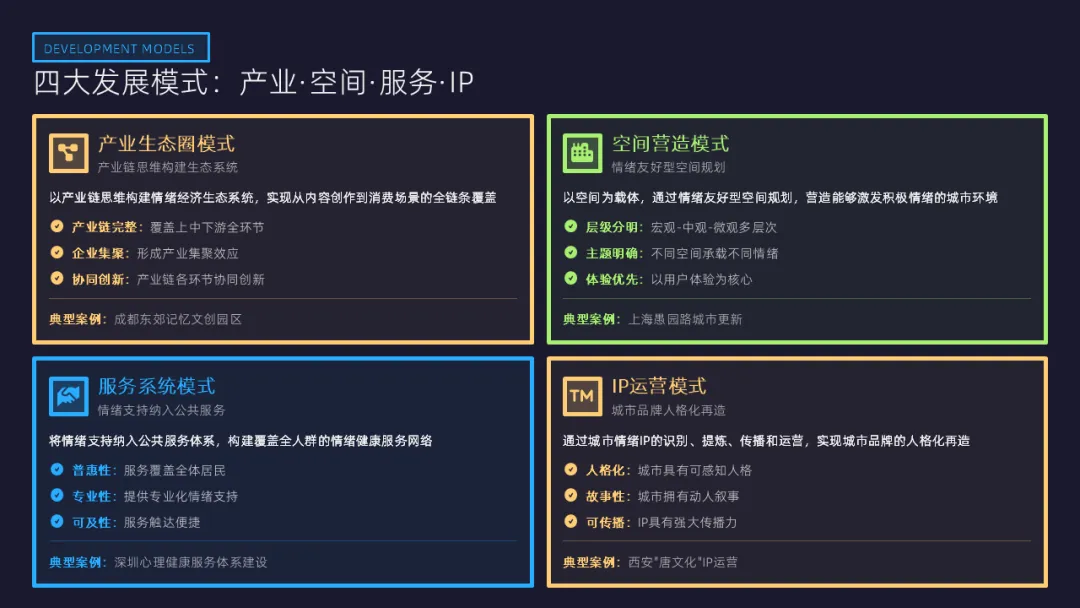The image size is (1080, 608).
Task: Click the 服务系统模式 handshake icon
Action: tap(68, 396)
